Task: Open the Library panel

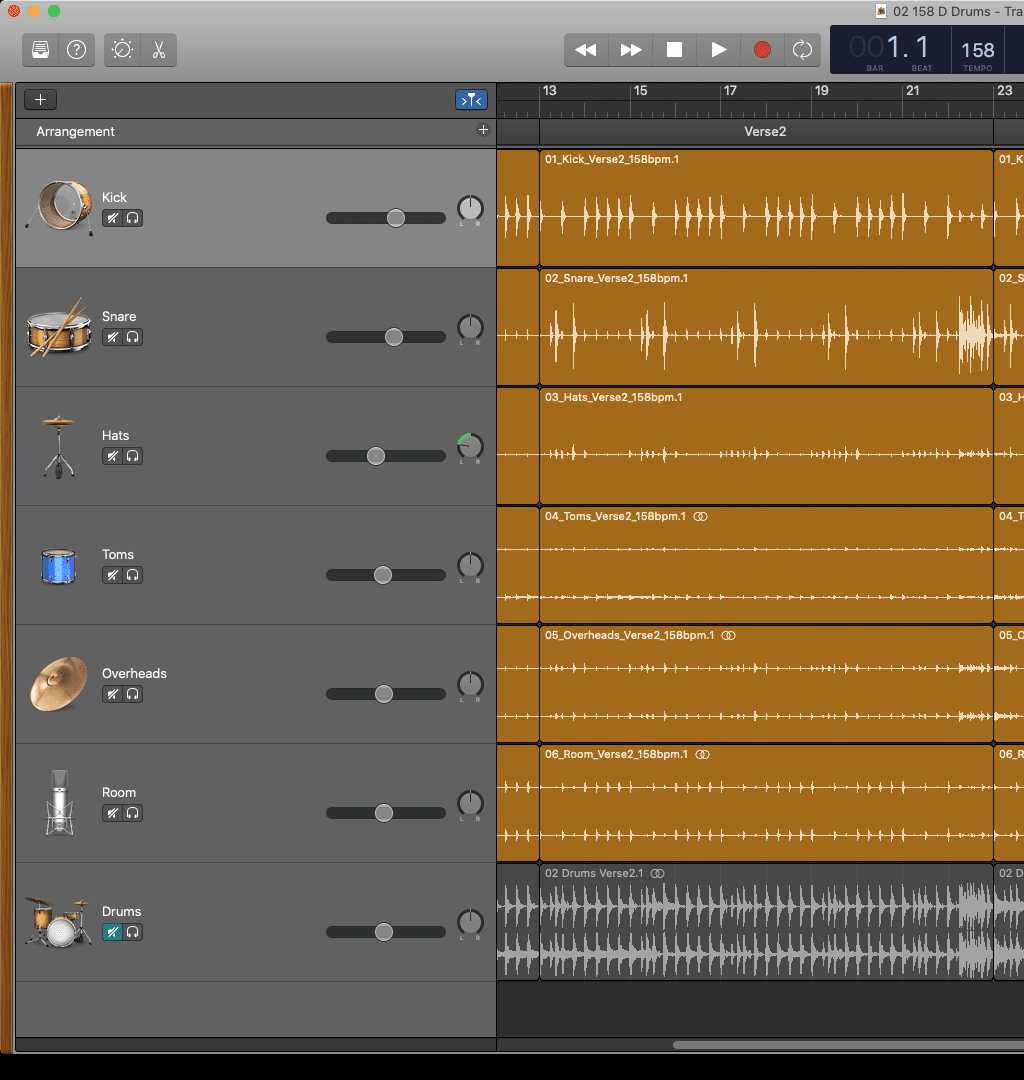Action: (41, 50)
